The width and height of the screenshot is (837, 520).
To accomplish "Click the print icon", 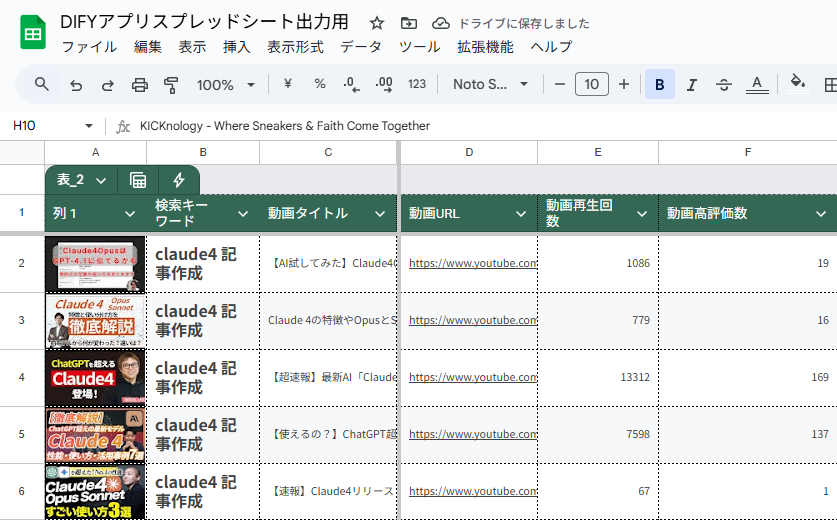I will point(140,85).
